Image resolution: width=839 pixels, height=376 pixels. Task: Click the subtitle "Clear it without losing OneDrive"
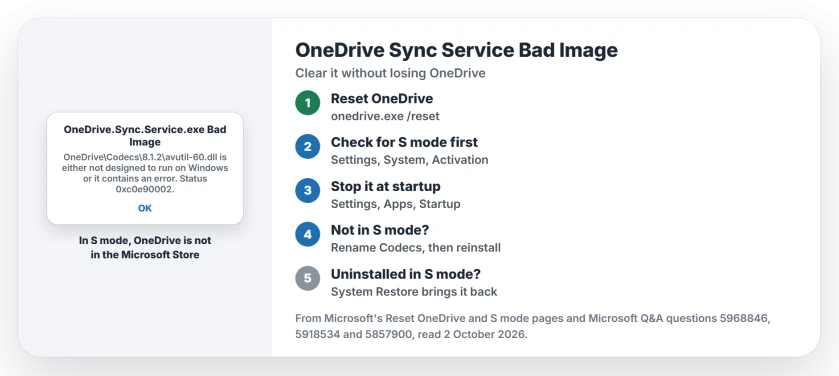click(390, 73)
